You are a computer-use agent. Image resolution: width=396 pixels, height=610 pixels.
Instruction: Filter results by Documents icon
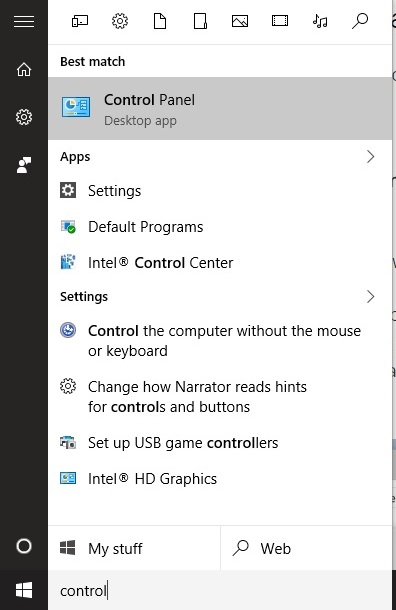160,21
